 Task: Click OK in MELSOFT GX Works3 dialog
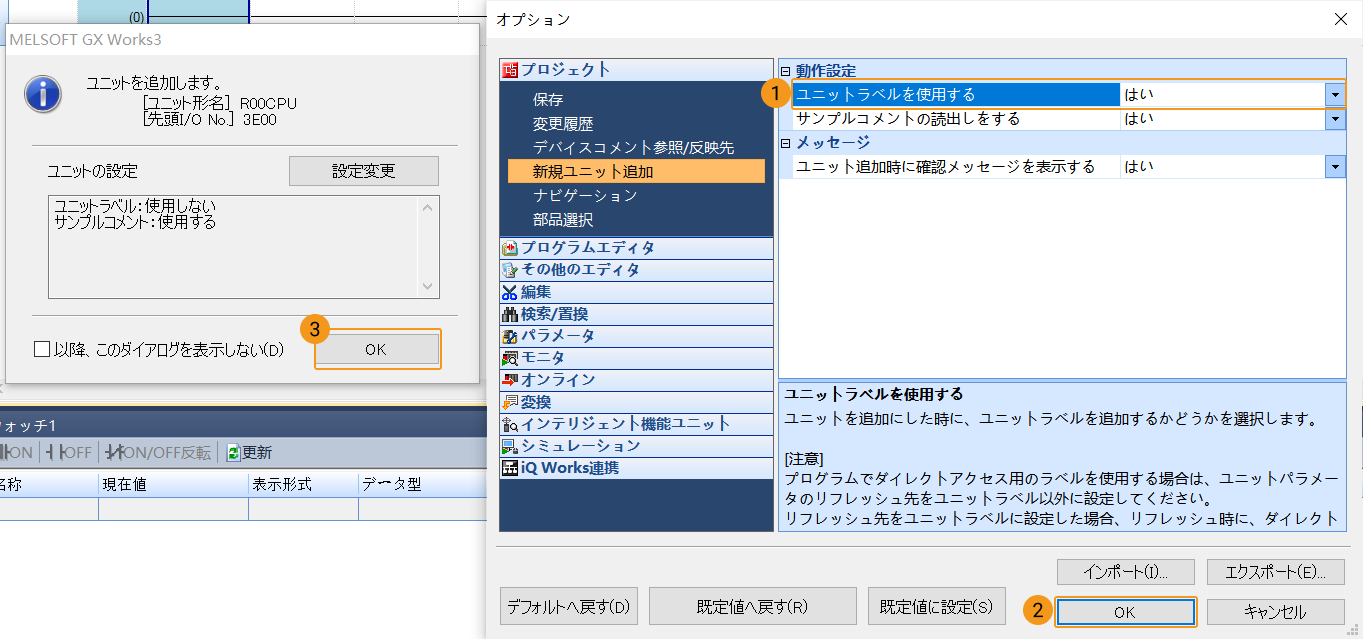click(375, 349)
